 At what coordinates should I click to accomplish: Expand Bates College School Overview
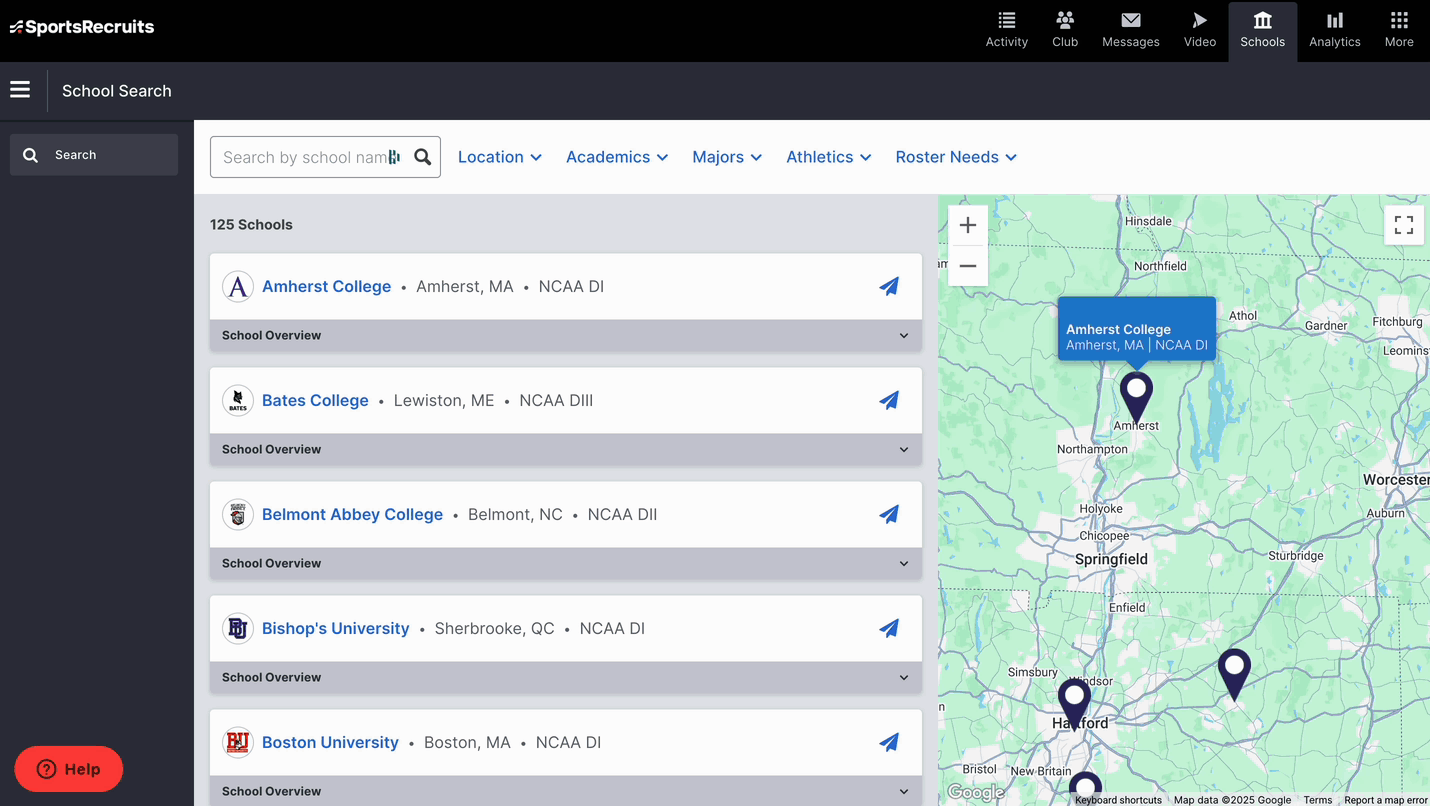(x=566, y=449)
